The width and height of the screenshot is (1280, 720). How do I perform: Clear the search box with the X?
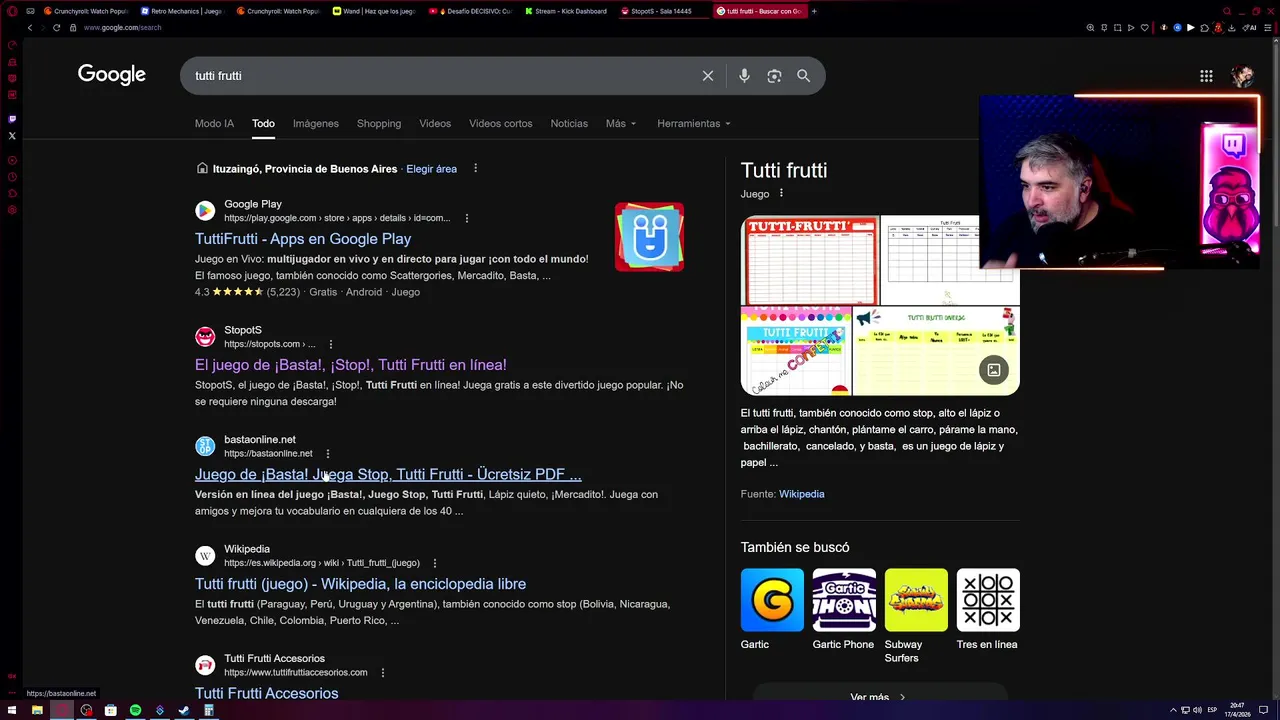708,76
